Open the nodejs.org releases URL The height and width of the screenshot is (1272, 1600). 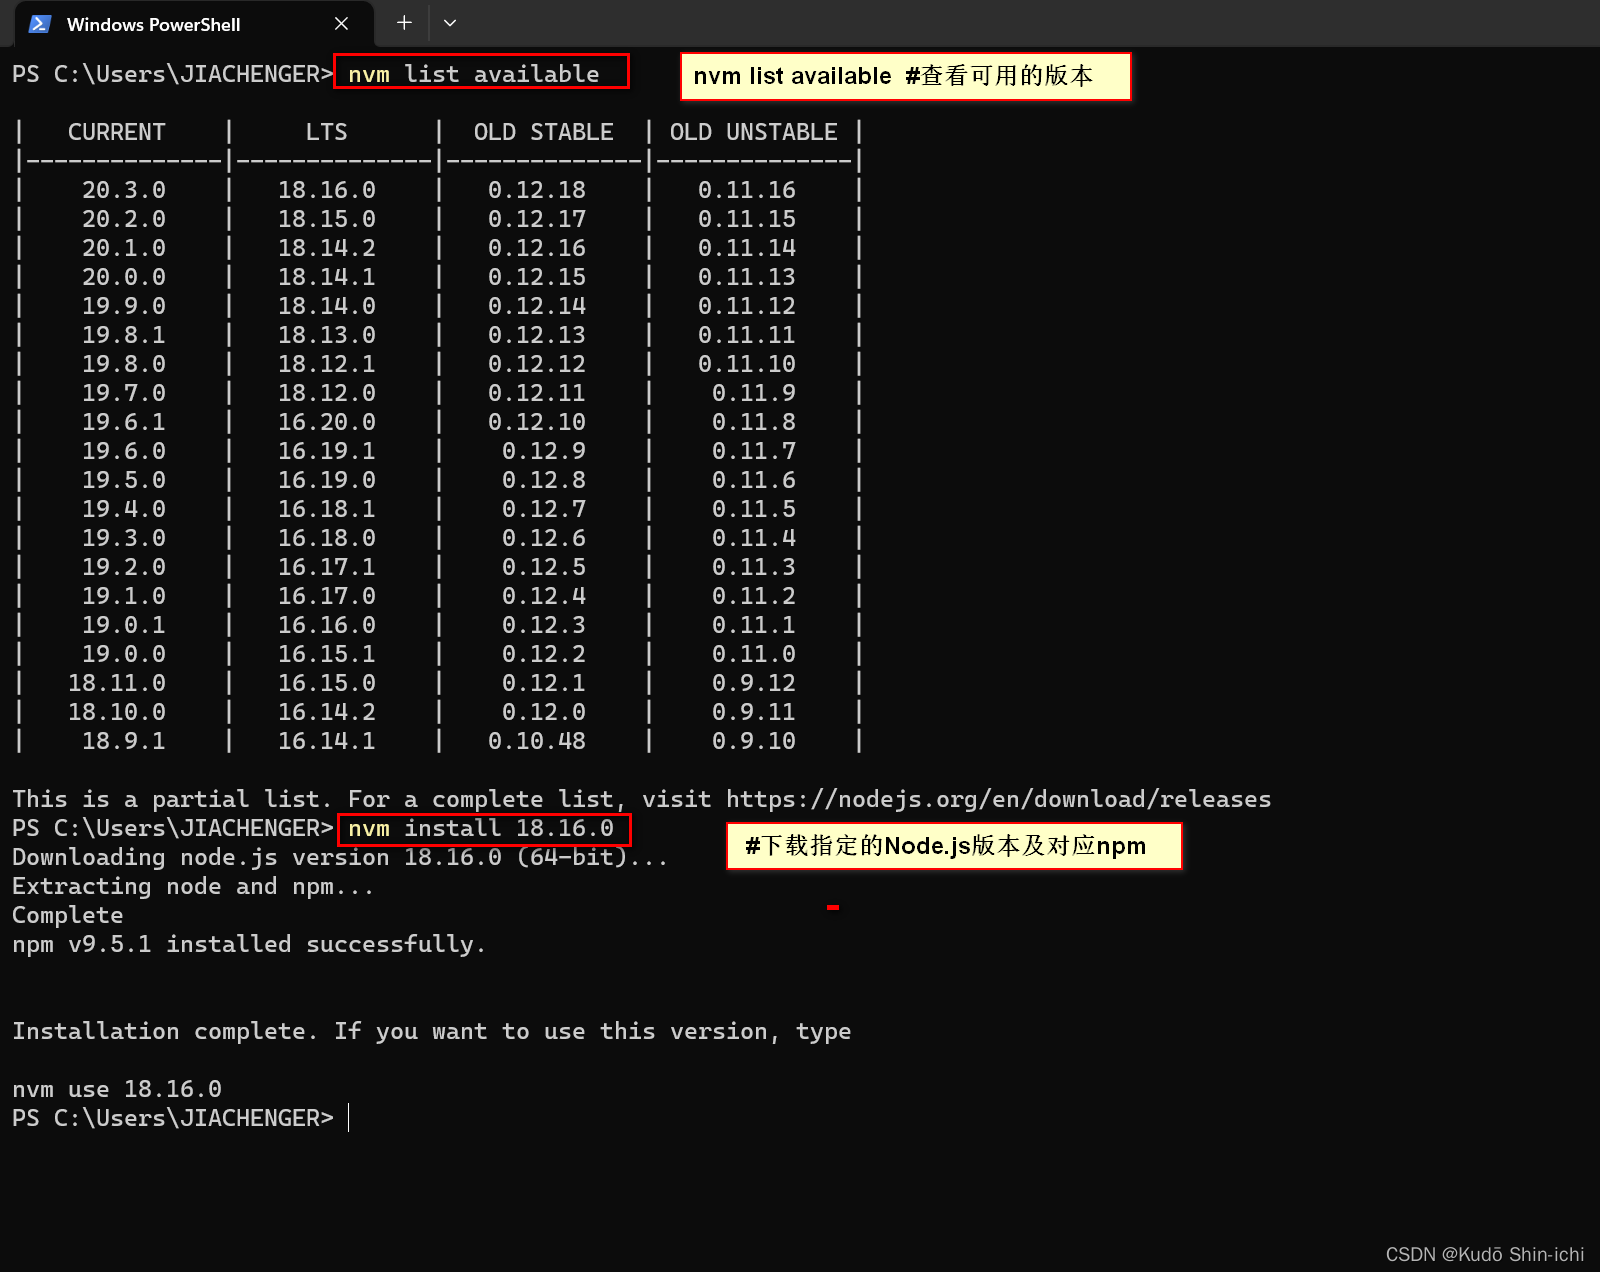999,799
